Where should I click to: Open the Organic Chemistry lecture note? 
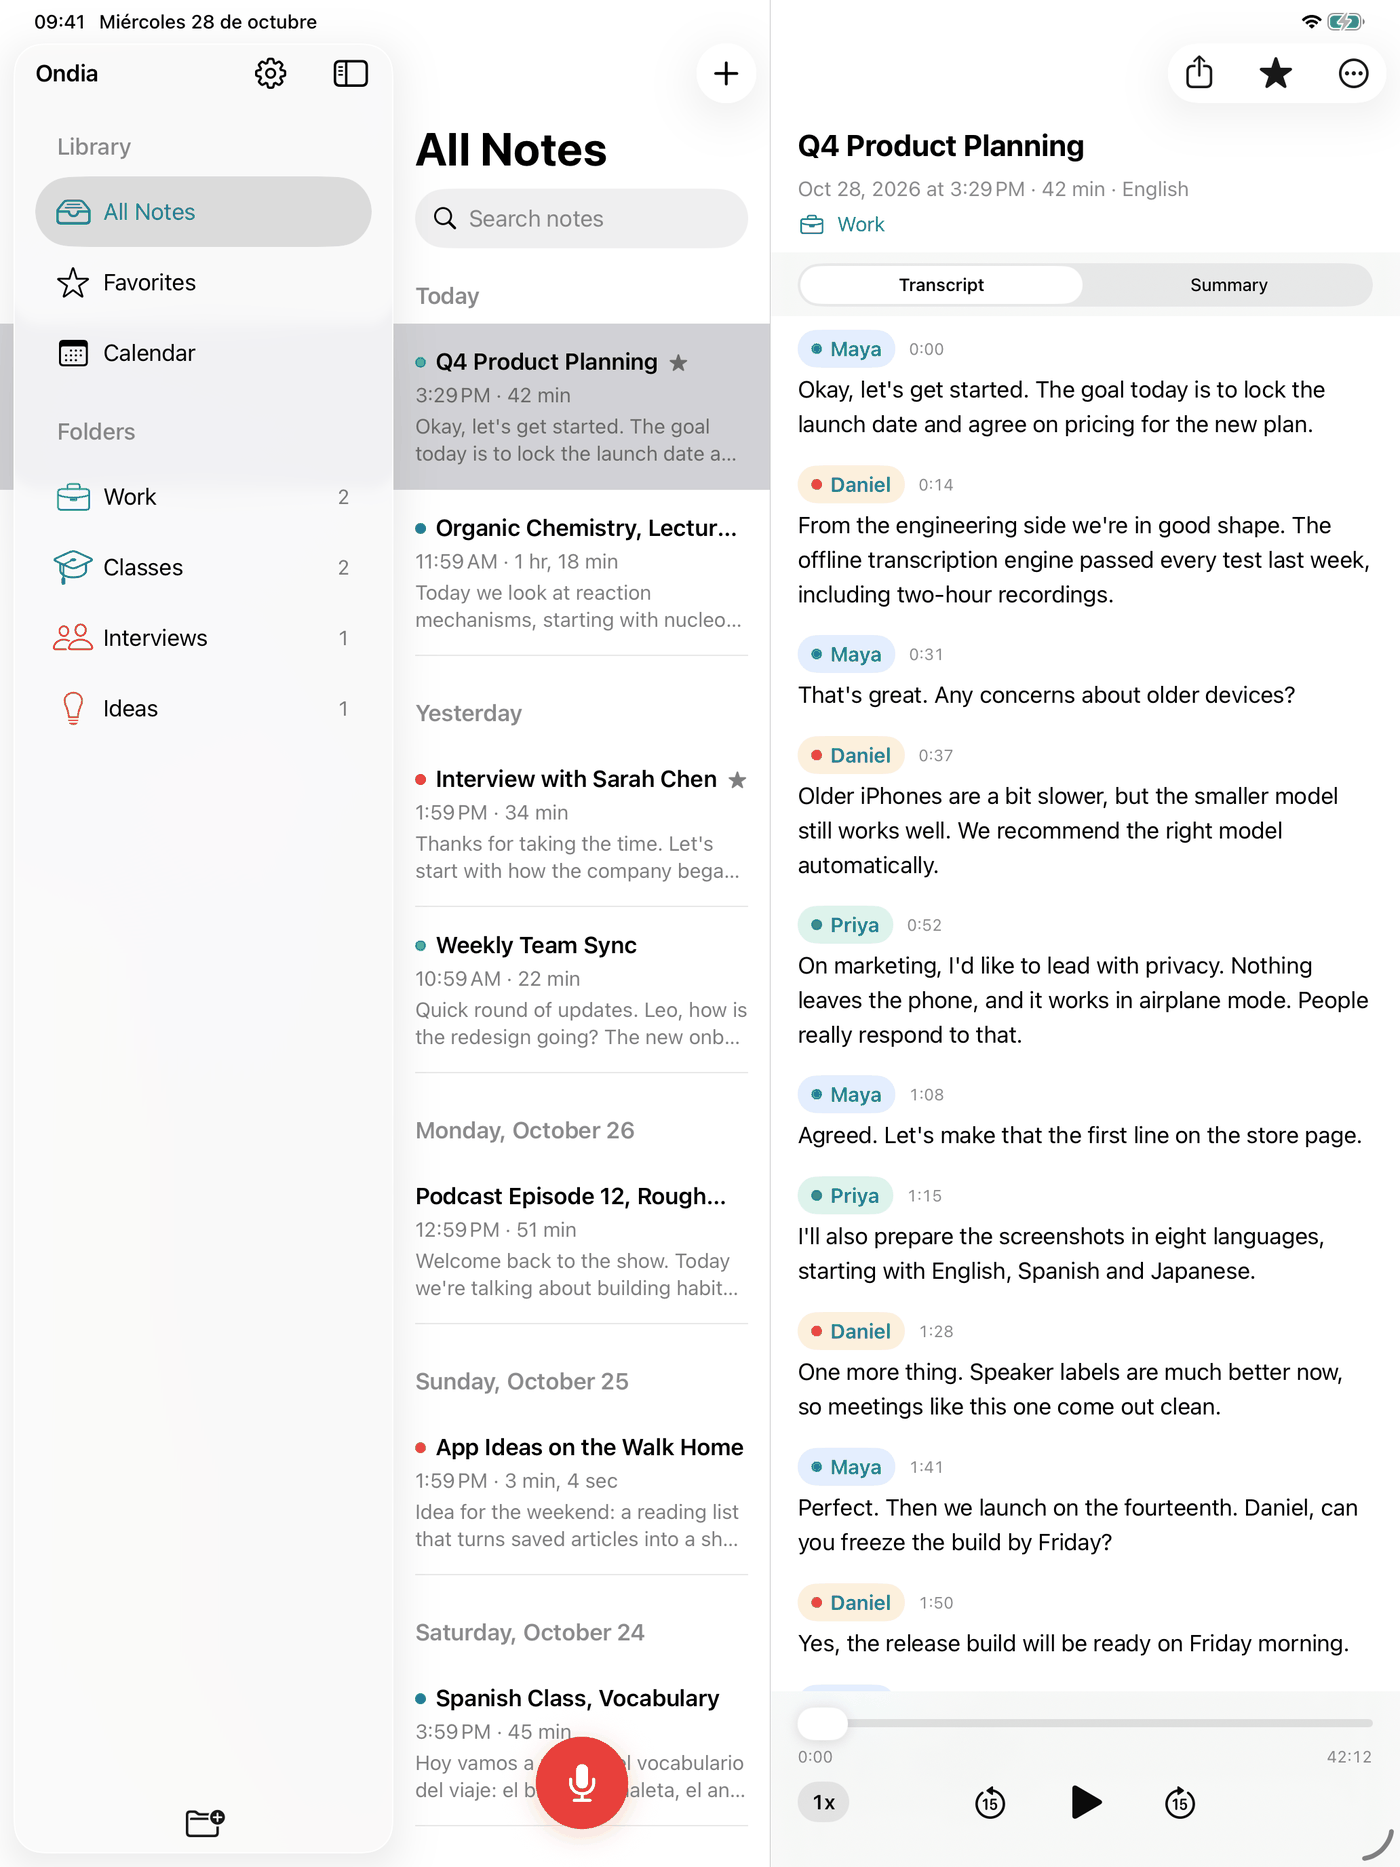tap(581, 573)
